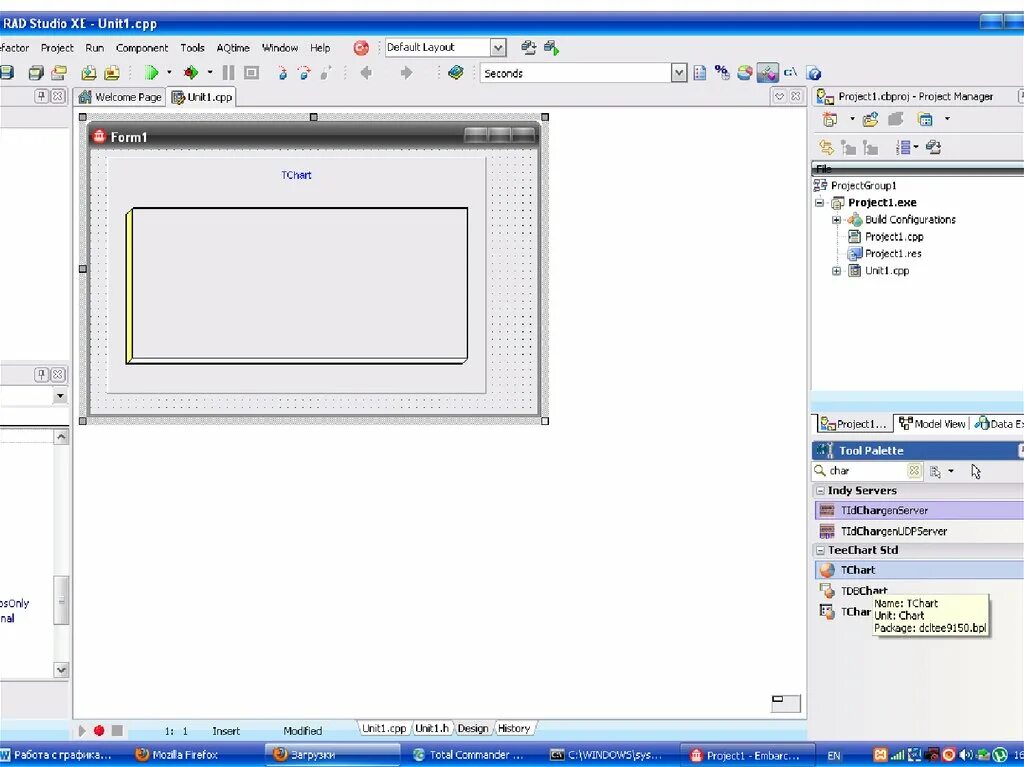
Task: Switch to the Welcome Page tab
Action: (x=120, y=97)
